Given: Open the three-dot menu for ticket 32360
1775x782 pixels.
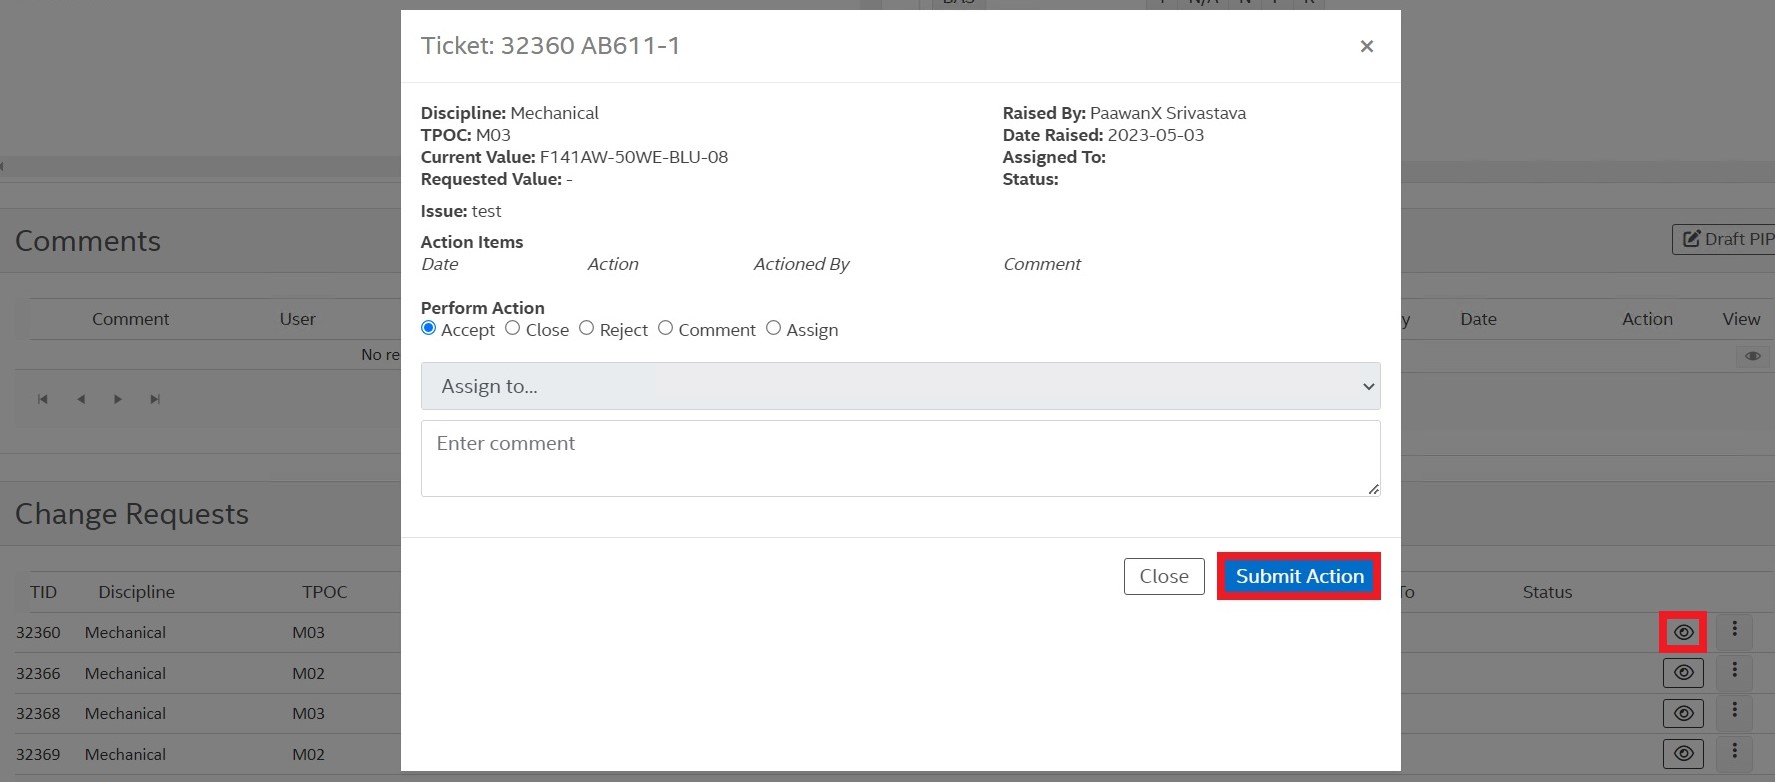Looking at the screenshot, I should (x=1734, y=629).
